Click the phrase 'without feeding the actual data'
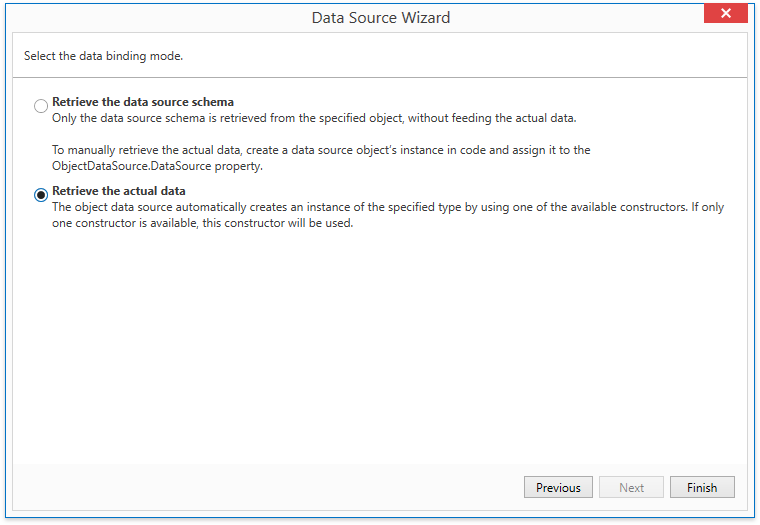This screenshot has width=760, height=525. click(x=492, y=118)
